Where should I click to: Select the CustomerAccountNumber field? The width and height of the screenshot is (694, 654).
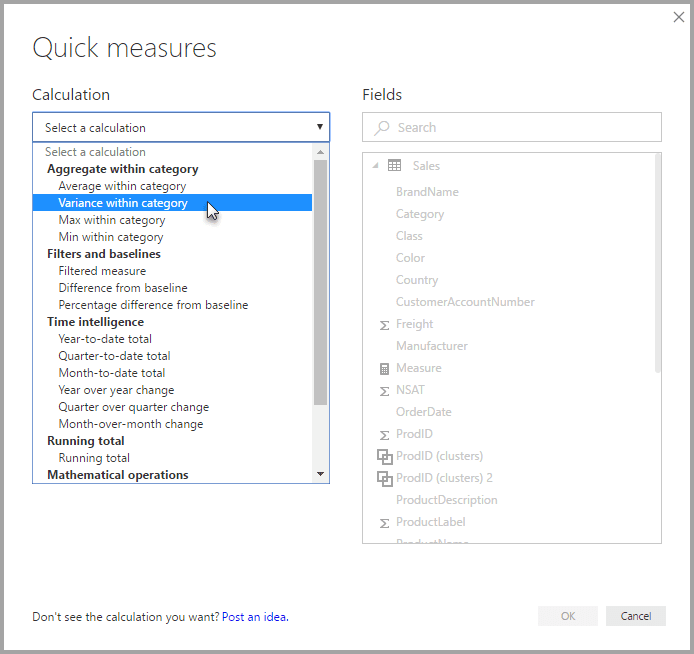pos(465,302)
